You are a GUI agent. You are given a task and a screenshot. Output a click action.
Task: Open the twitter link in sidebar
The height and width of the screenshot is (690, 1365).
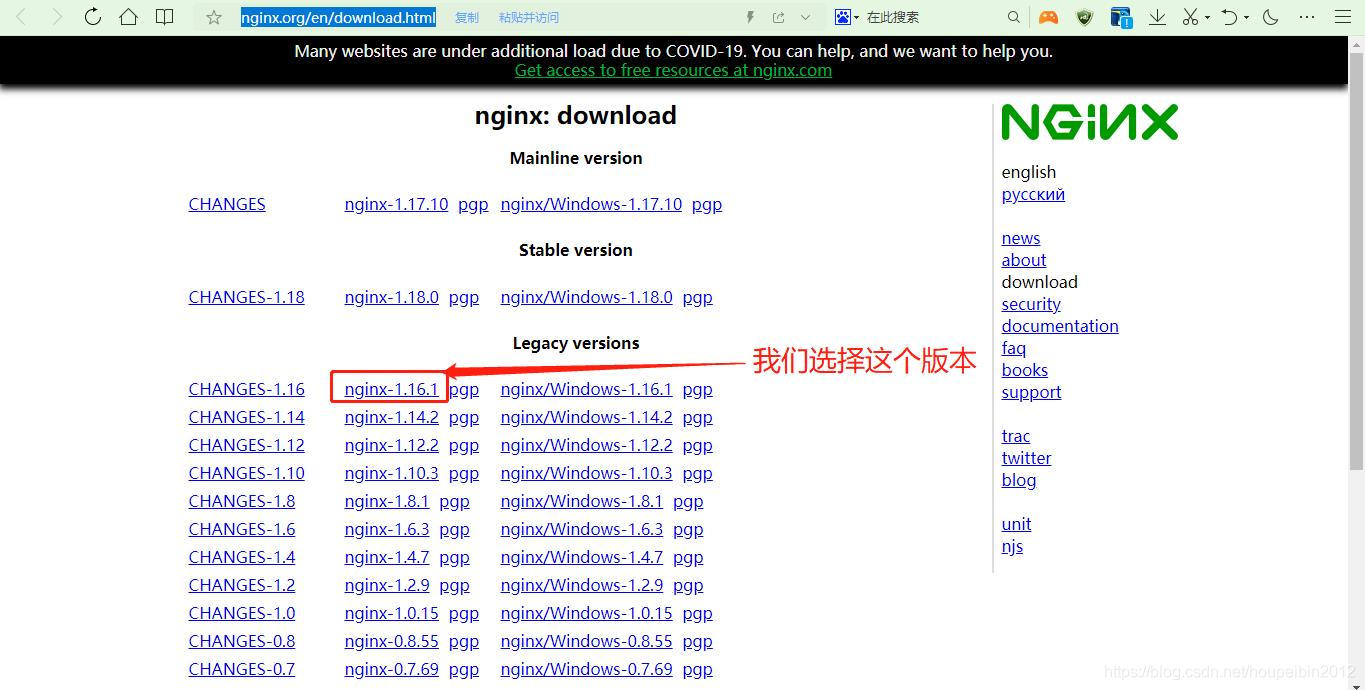[1026, 458]
